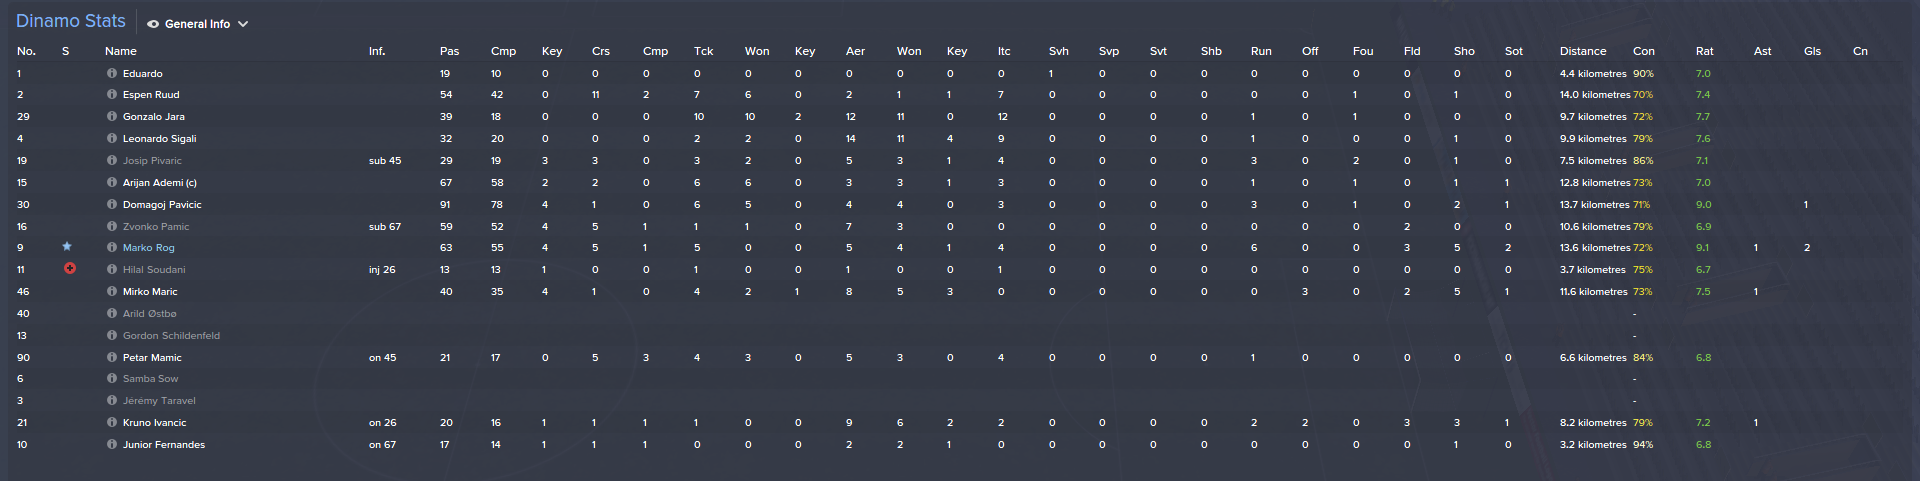The width and height of the screenshot is (1920, 481).
Task: Sort players by the Rat rating column
Action: 1704,51
